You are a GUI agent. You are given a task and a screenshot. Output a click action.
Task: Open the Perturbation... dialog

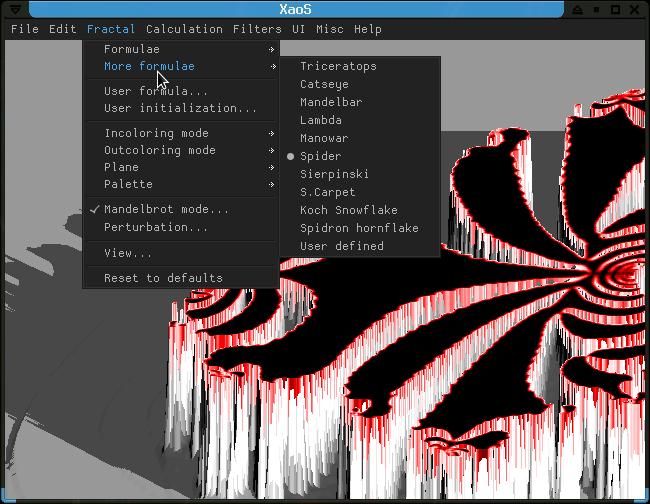[x=156, y=227]
